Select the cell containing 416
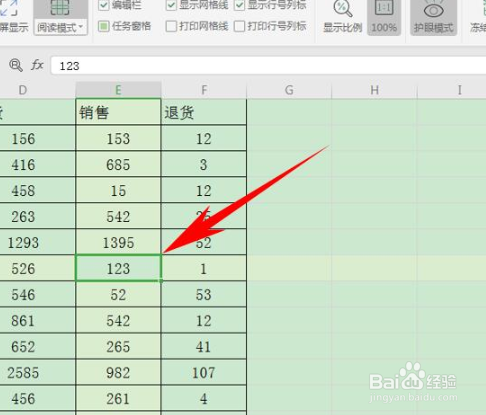The width and height of the screenshot is (486, 415). tap(37, 164)
